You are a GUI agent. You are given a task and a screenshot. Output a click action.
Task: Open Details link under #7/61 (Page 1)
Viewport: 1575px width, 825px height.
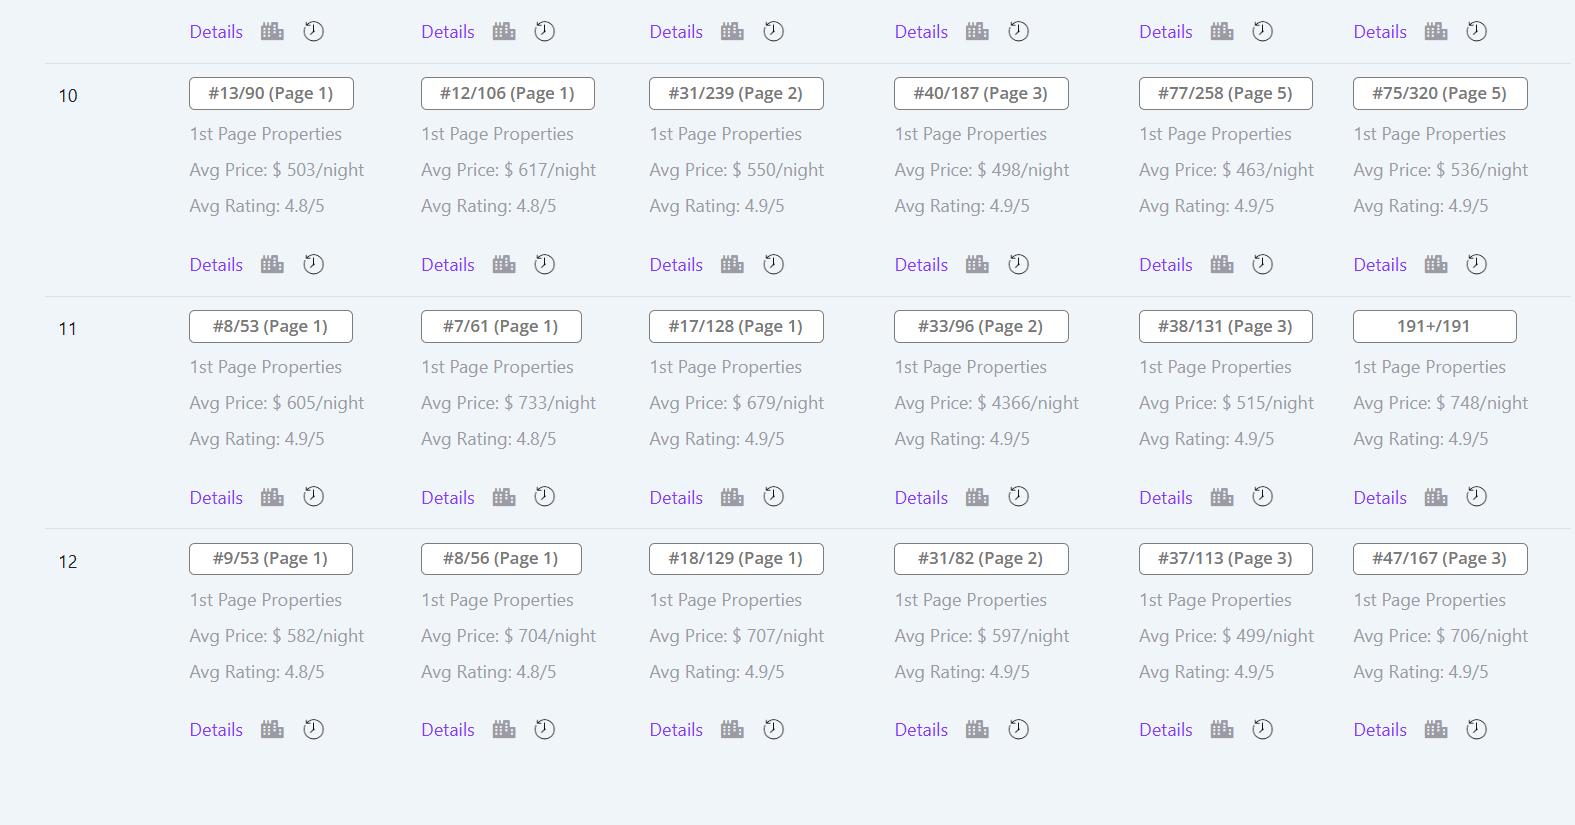click(447, 497)
